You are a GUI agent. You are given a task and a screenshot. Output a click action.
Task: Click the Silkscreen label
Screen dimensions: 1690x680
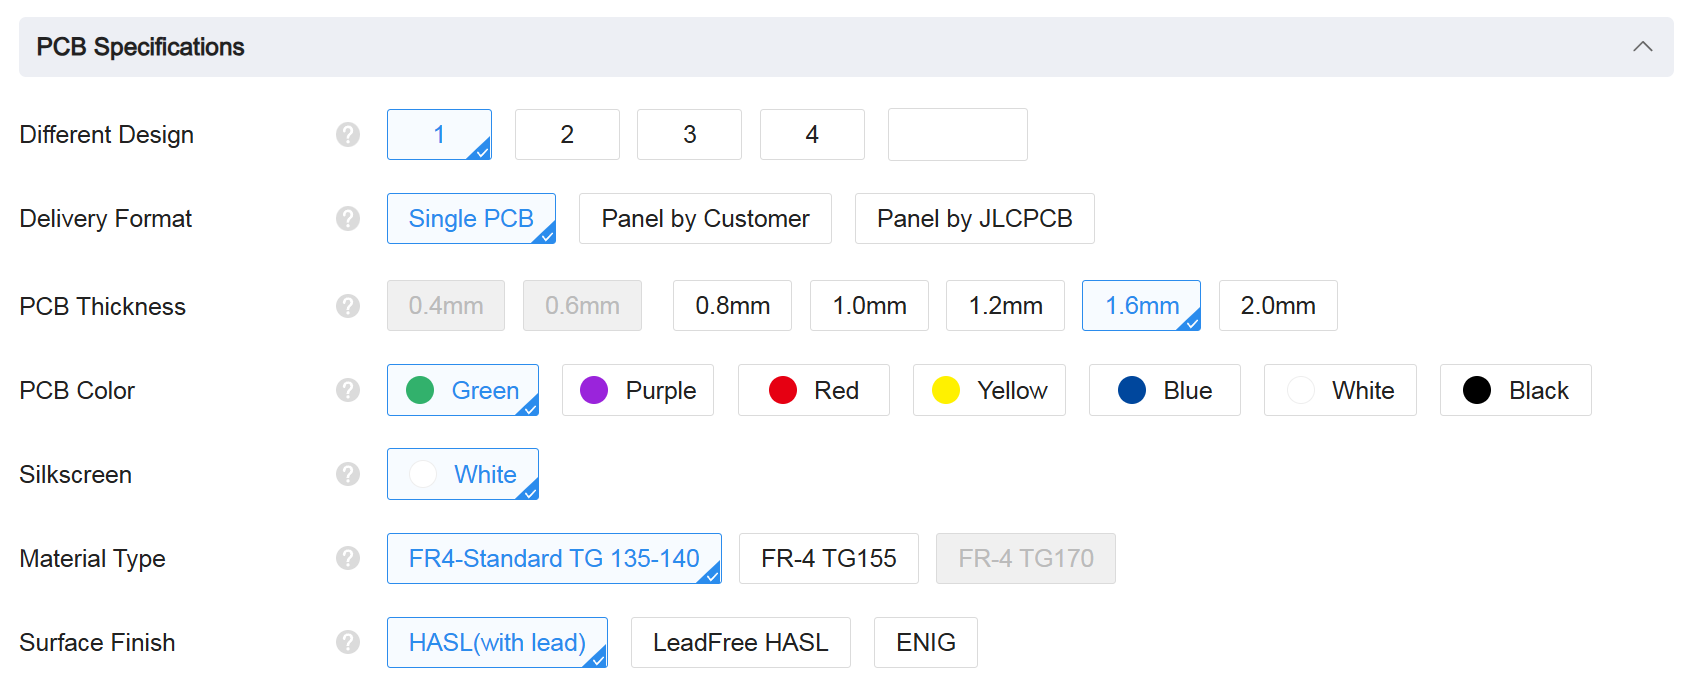(76, 474)
